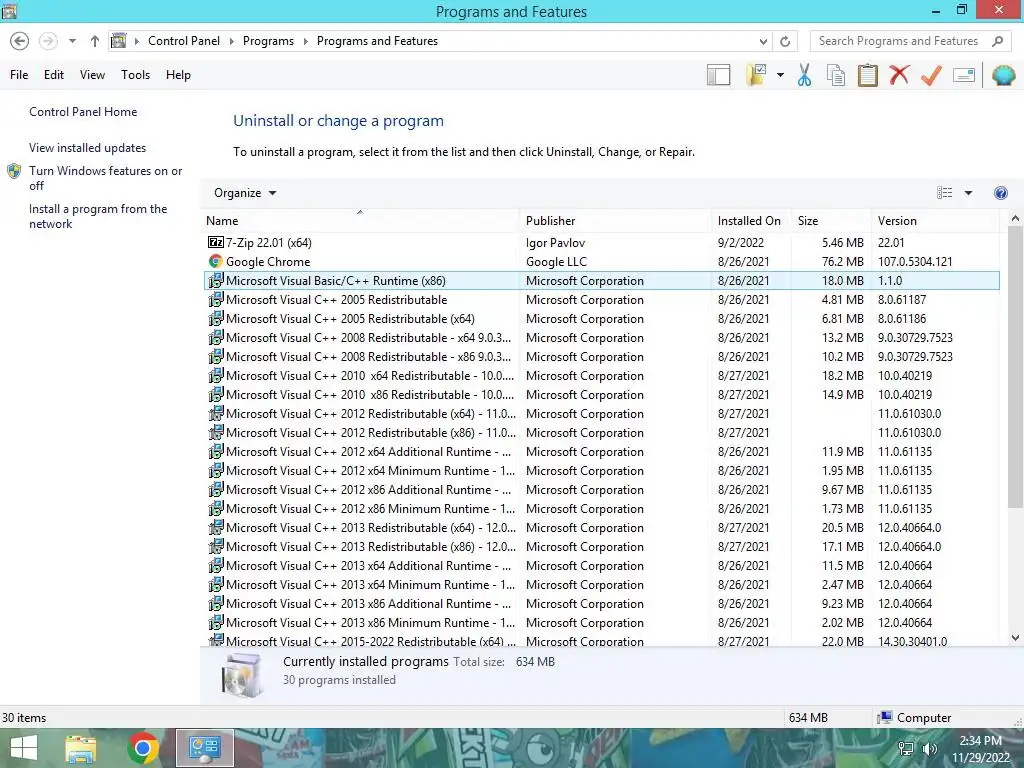
Task: Click the Control Panel breadcrumb
Action: pos(184,41)
